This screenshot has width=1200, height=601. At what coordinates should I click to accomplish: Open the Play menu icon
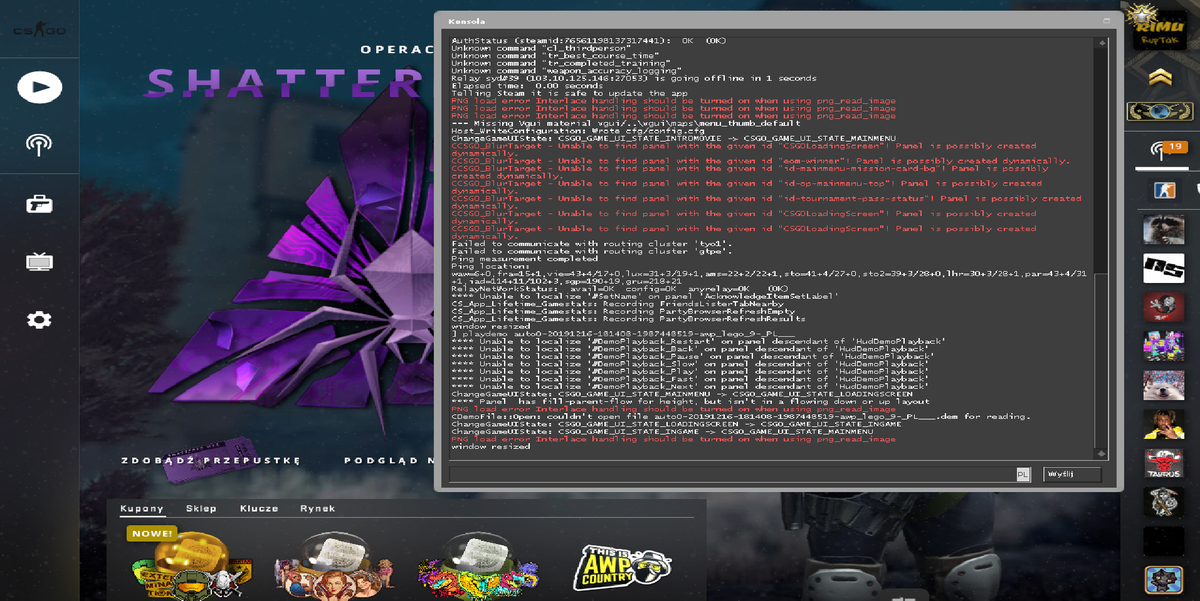(39, 88)
